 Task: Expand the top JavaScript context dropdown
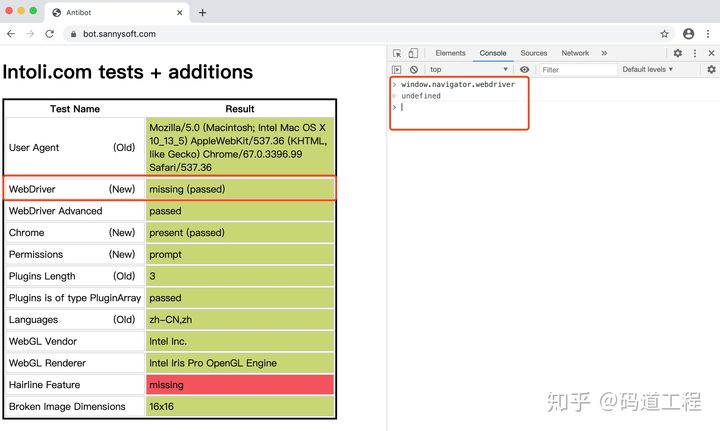tap(468, 69)
